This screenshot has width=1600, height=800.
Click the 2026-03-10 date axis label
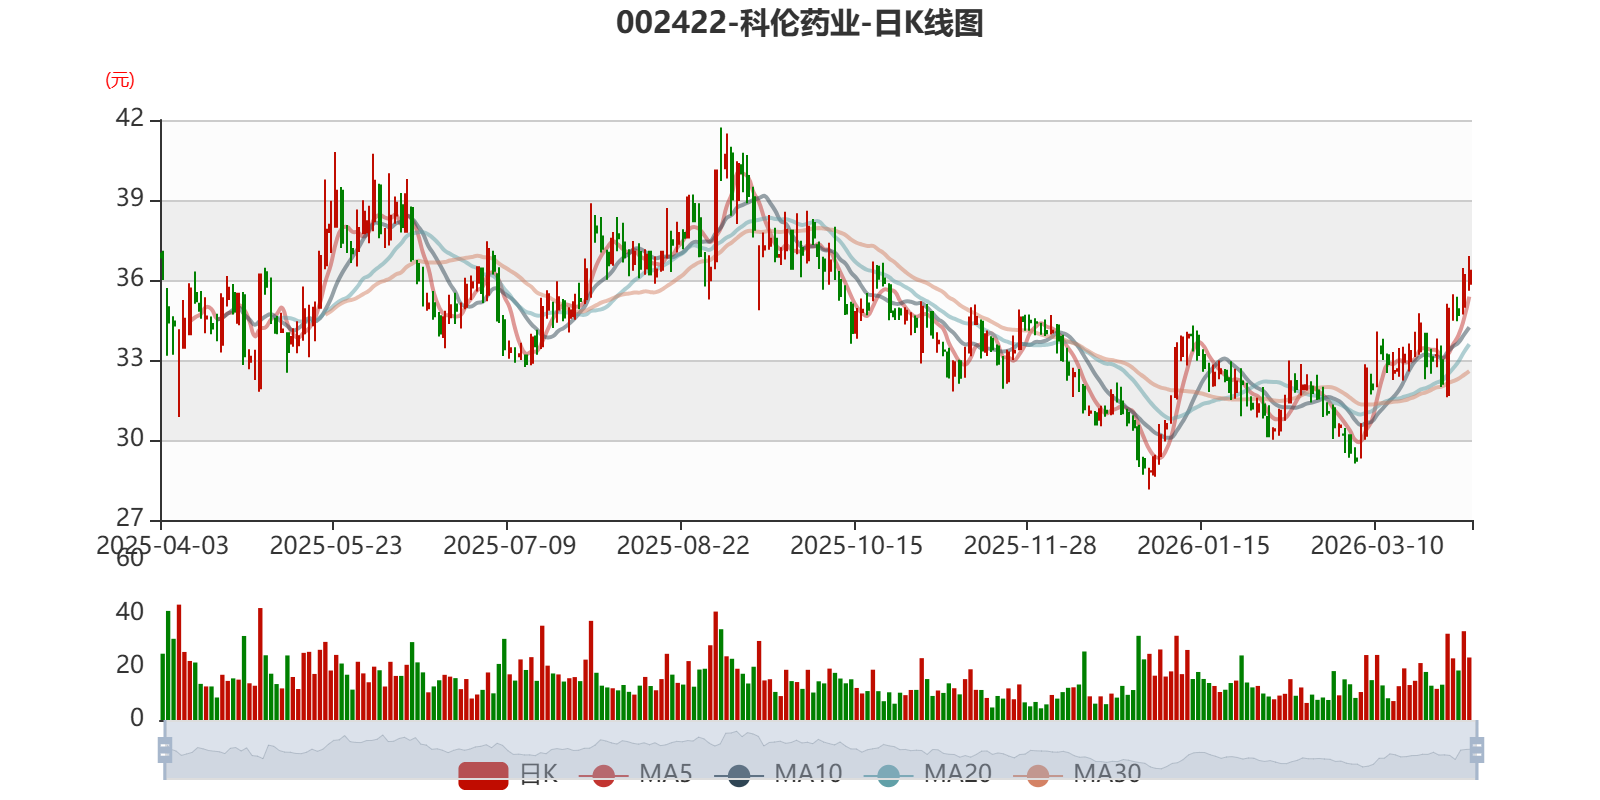[1377, 546]
